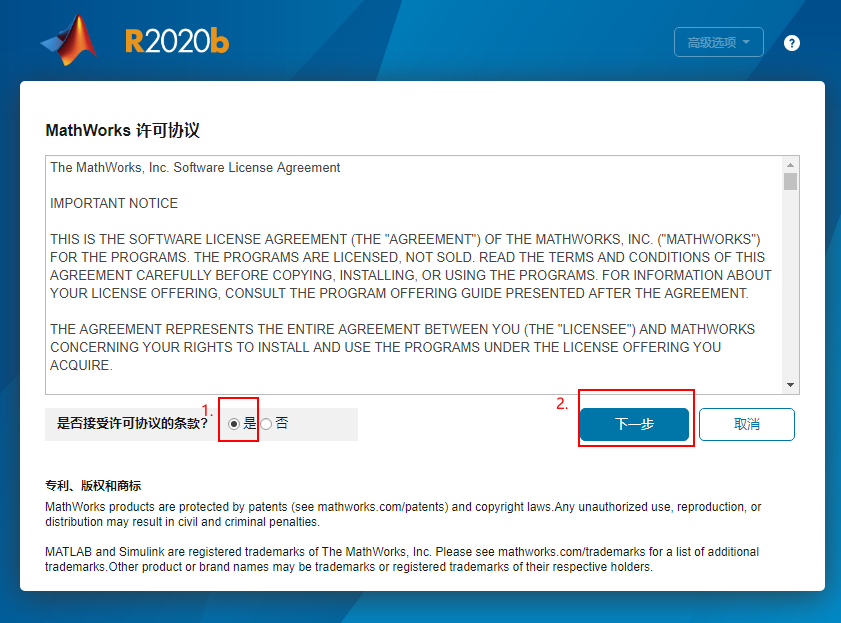Click the license scrollbar thumb
This screenshot has height=623, width=841.
[x=790, y=181]
